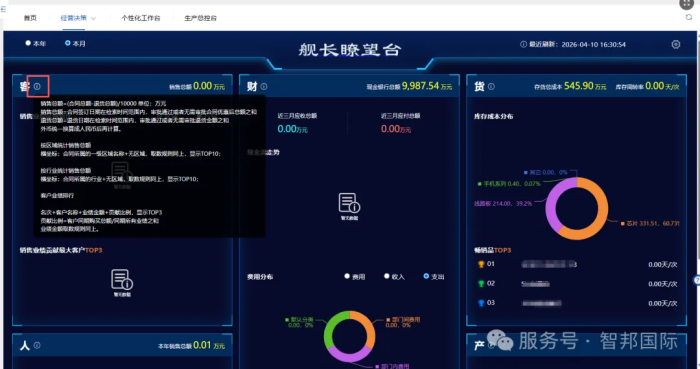Click the green trophy icon for rank 02
This screenshot has height=369, width=700.
pos(481,283)
